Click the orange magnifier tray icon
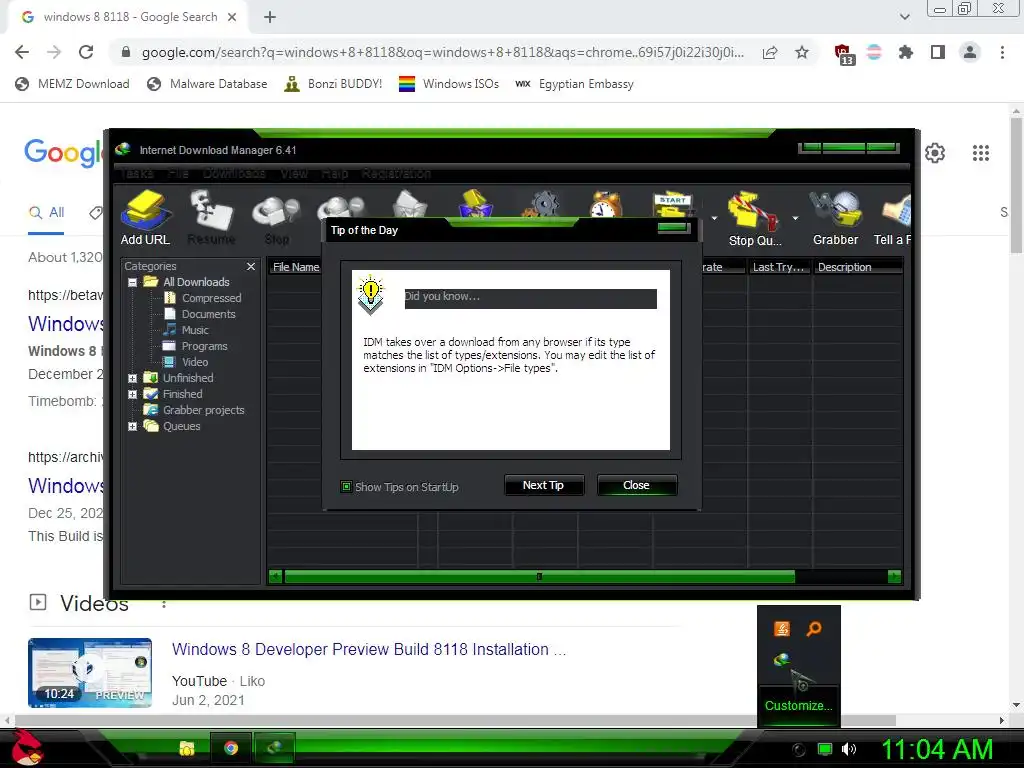Viewport: 1024px width, 768px height. tap(814, 628)
